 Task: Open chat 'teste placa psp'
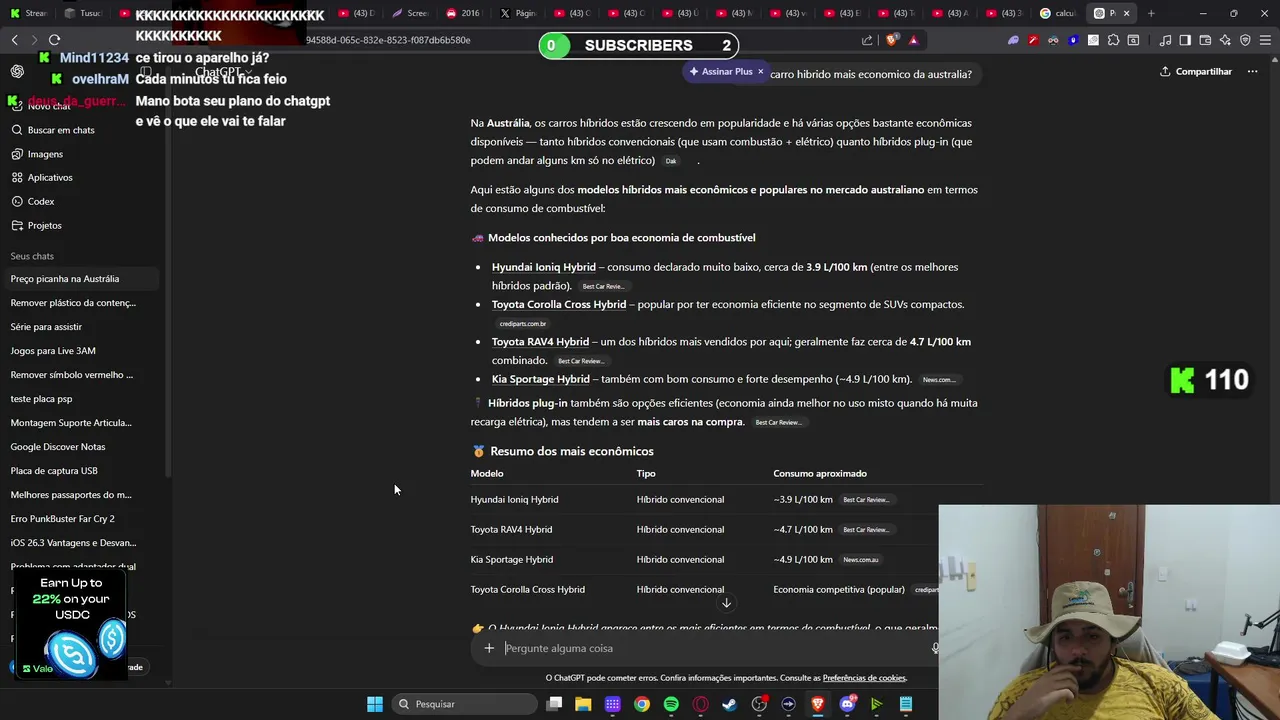click(80, 399)
